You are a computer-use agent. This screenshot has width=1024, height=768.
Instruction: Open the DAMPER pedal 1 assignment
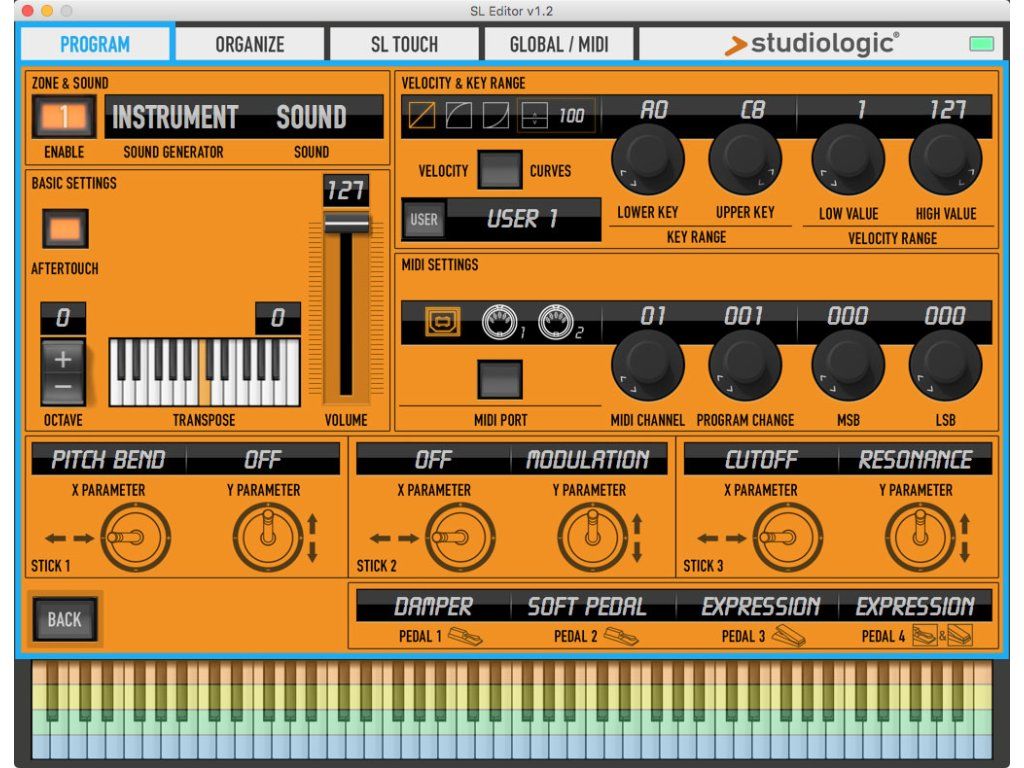[x=433, y=606]
